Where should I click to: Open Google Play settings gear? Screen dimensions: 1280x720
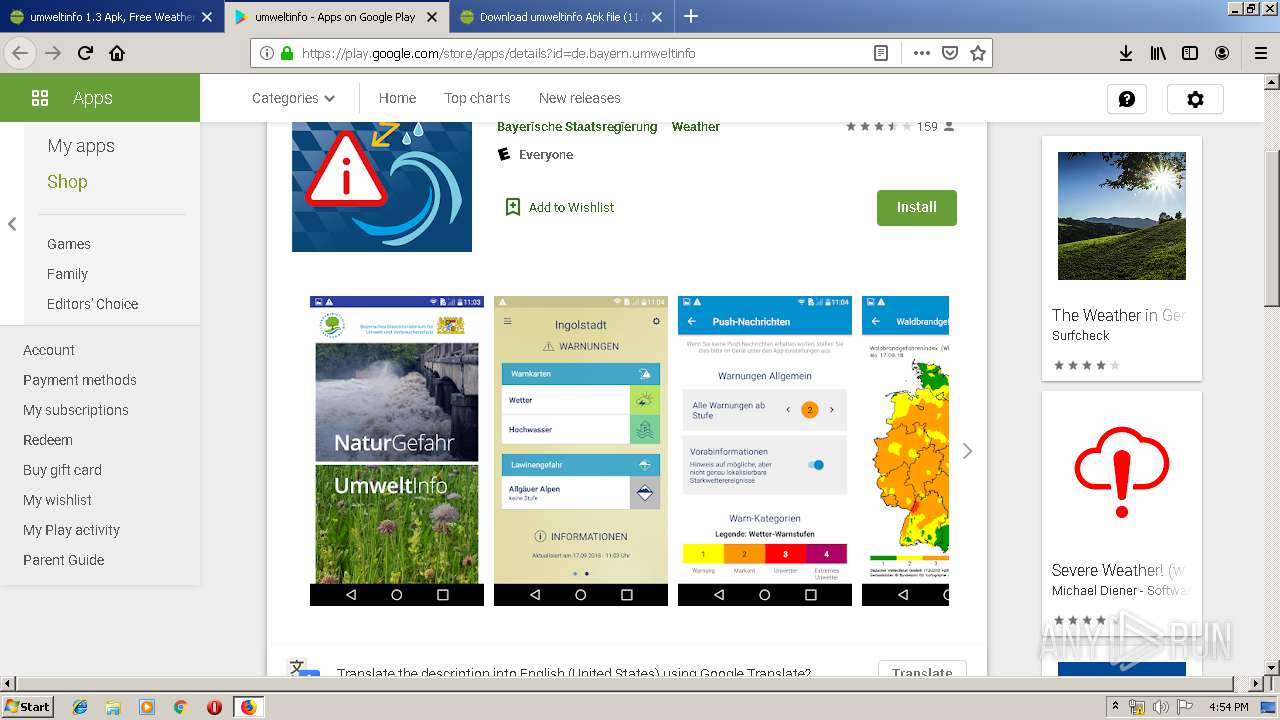click(x=1195, y=99)
